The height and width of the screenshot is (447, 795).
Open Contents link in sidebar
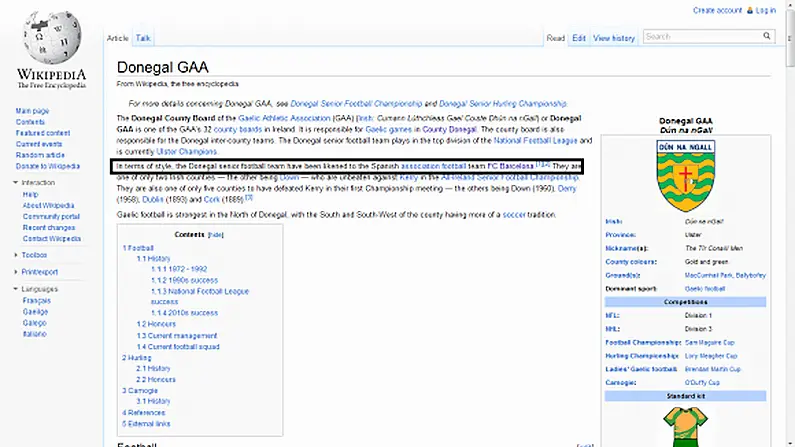pos(30,122)
